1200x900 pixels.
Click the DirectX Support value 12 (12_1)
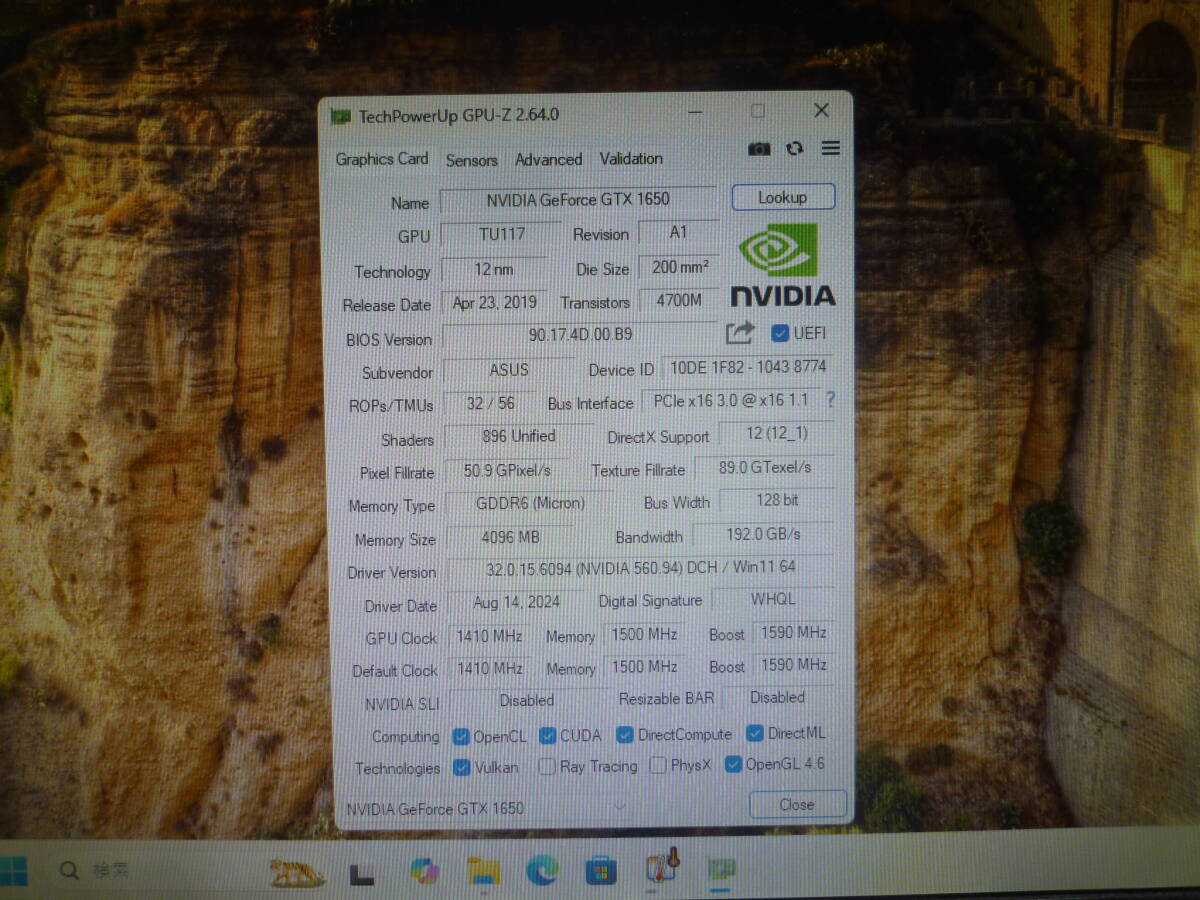[x=777, y=433]
